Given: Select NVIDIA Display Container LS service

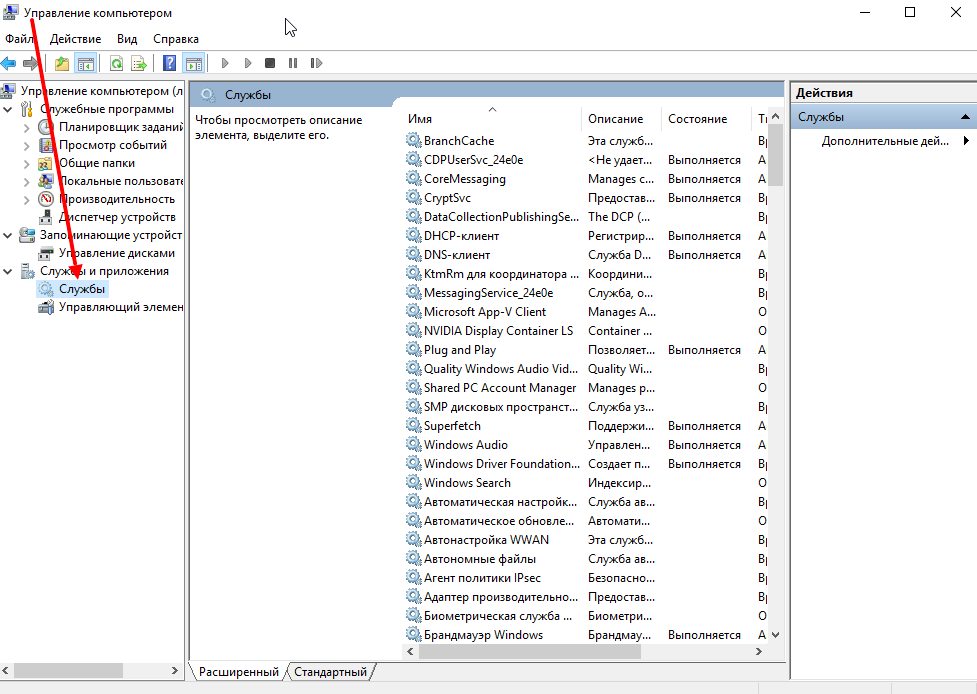Looking at the screenshot, I should pyautogui.click(x=498, y=331).
